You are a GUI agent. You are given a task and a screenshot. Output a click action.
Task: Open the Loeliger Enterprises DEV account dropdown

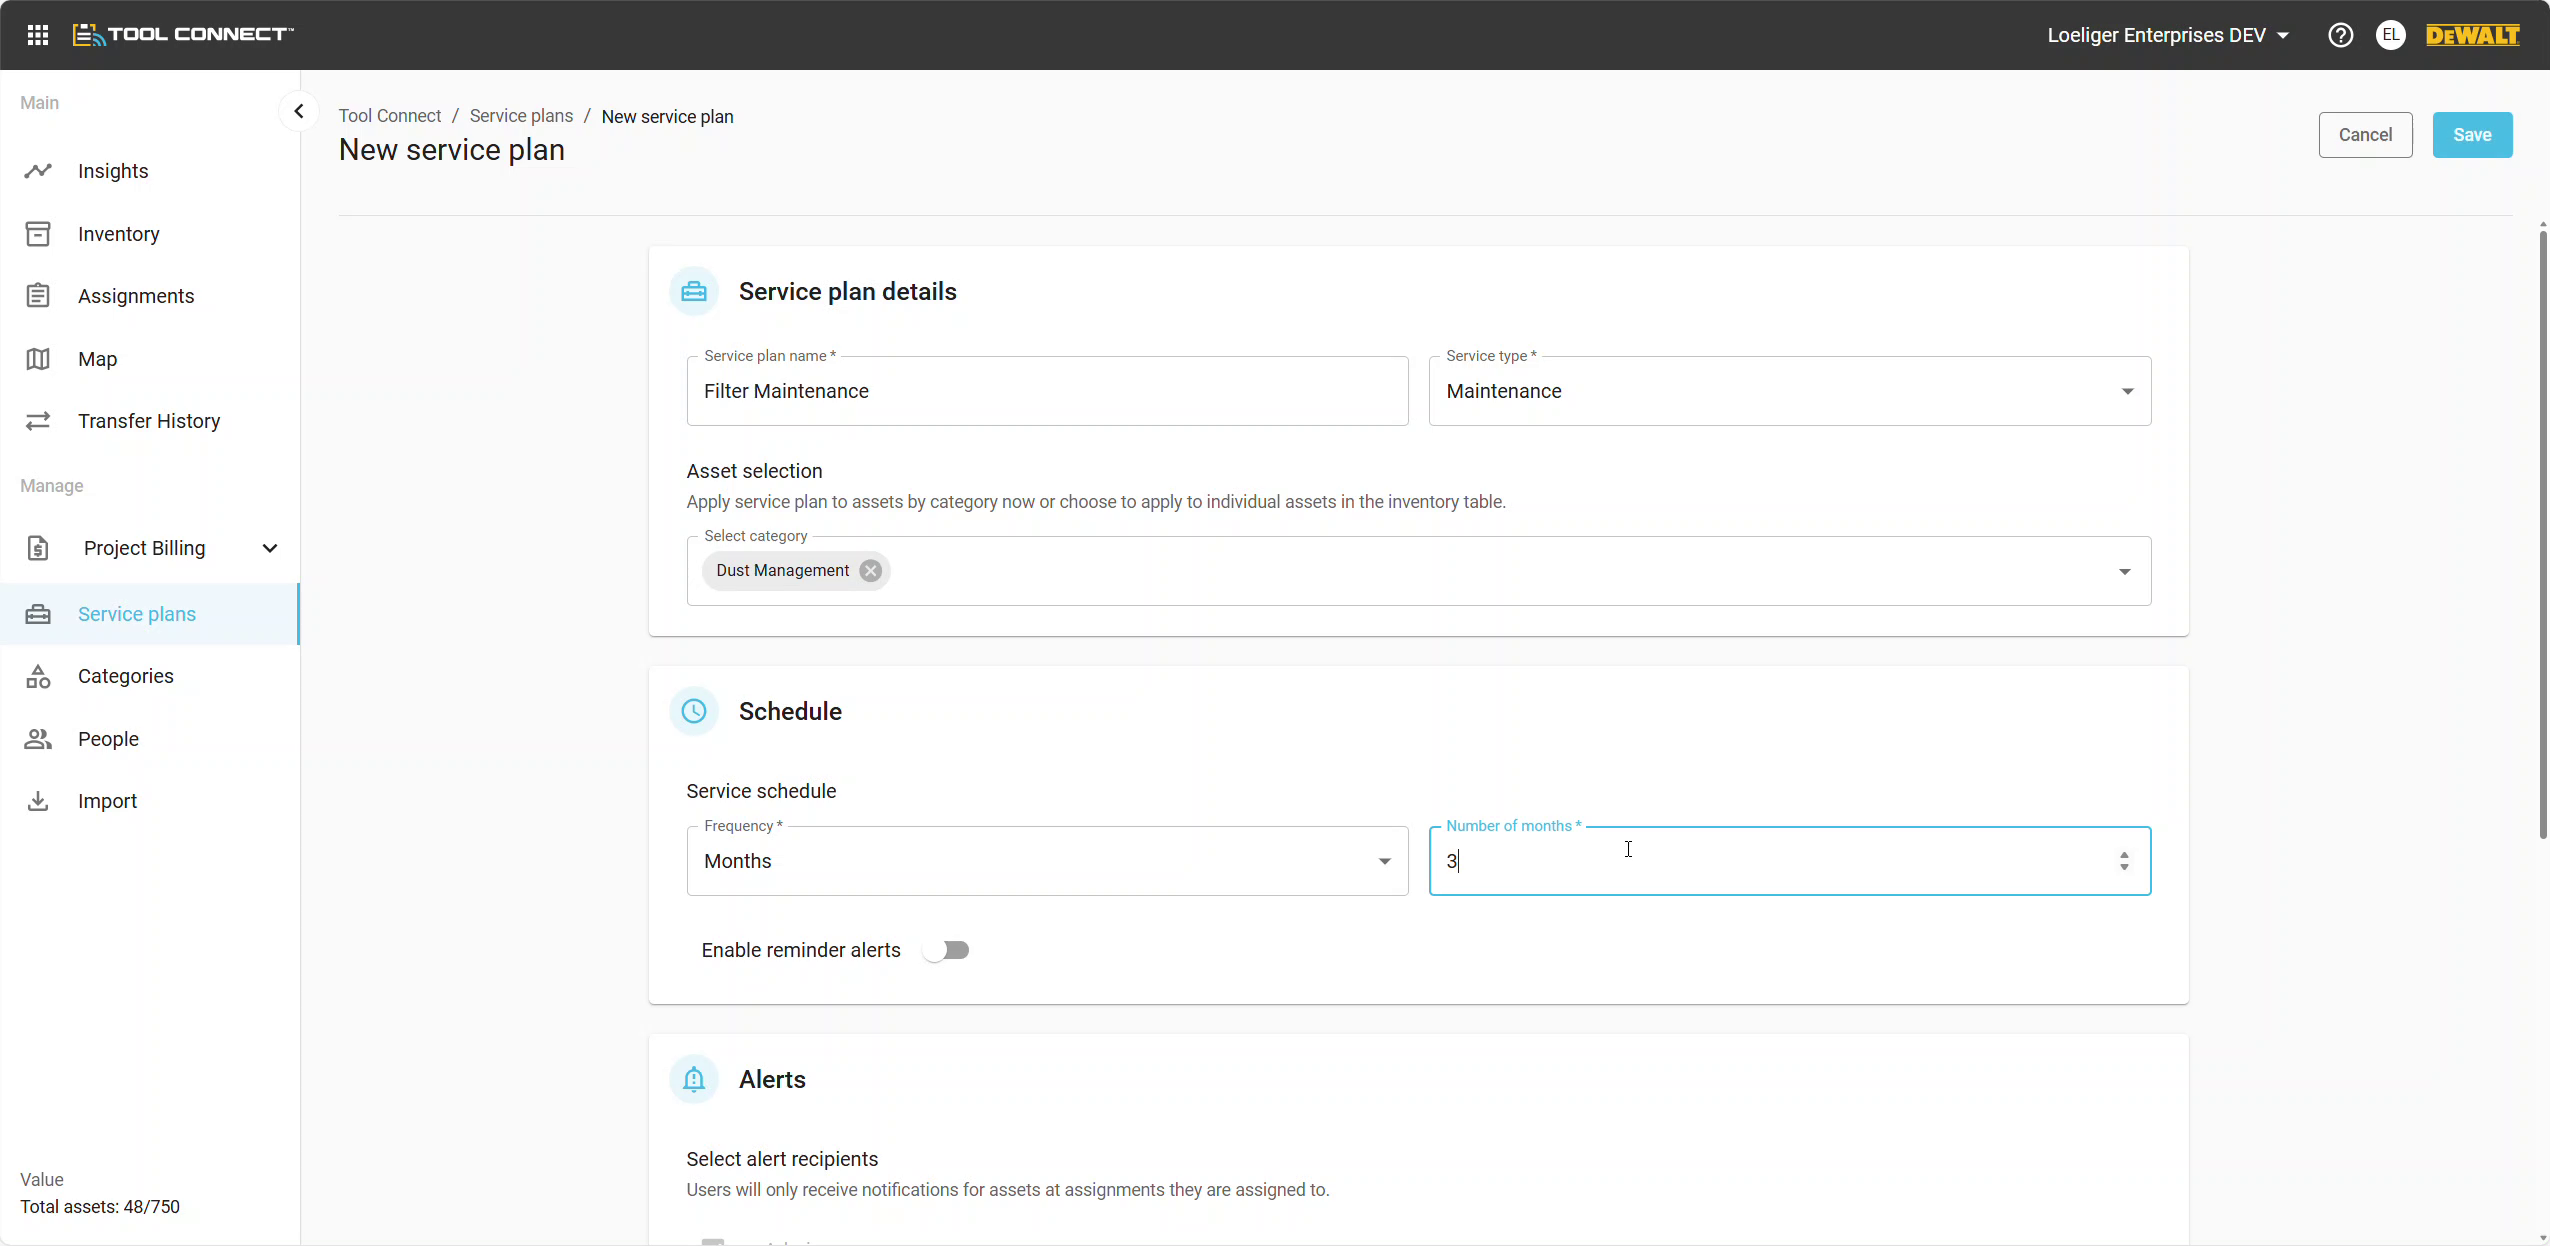pyautogui.click(x=2168, y=35)
